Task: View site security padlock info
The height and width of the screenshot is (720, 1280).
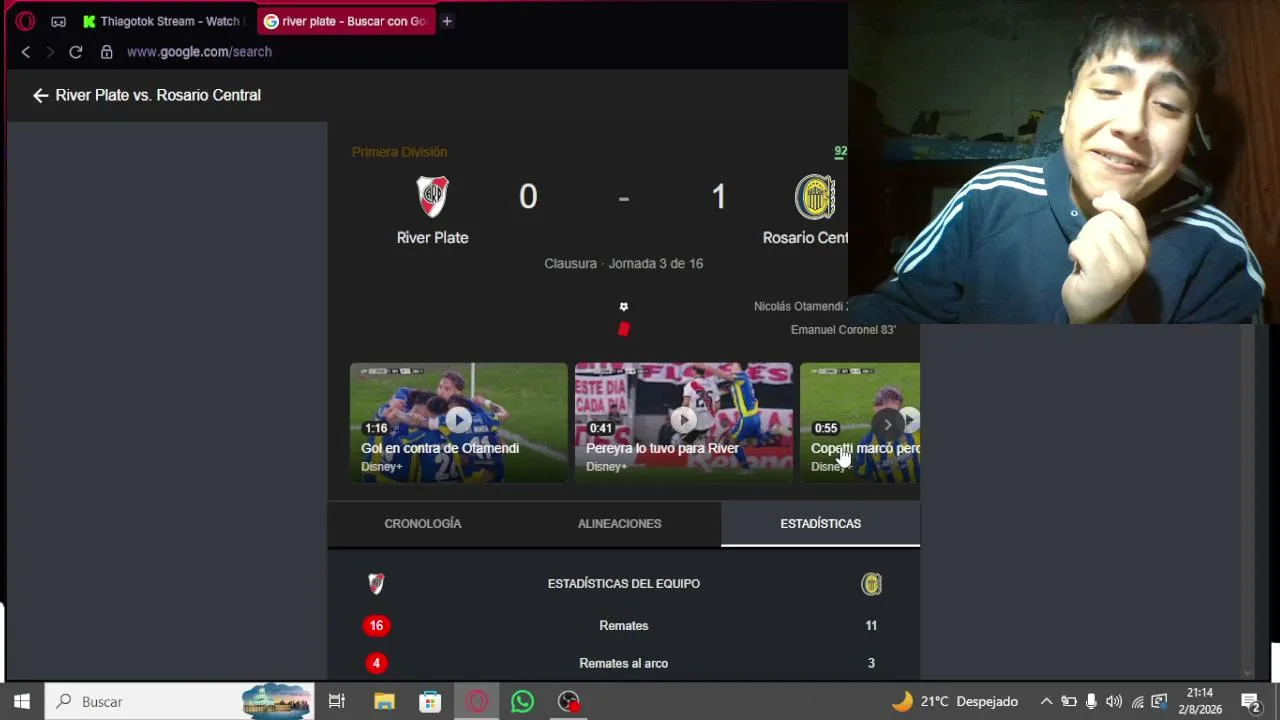Action: coord(107,52)
